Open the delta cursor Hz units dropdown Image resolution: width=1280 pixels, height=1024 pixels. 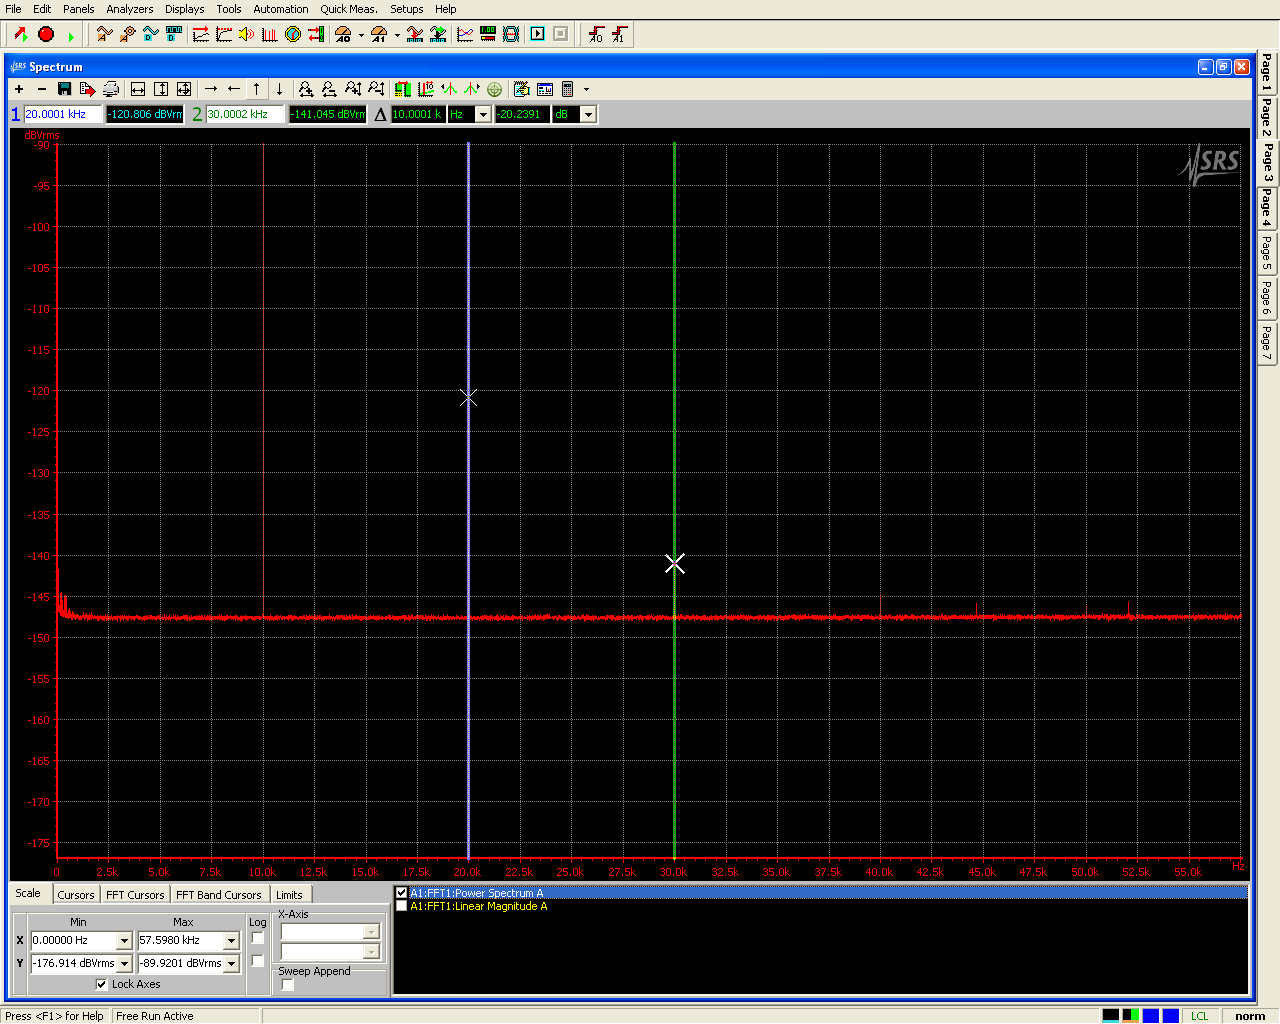483,115
